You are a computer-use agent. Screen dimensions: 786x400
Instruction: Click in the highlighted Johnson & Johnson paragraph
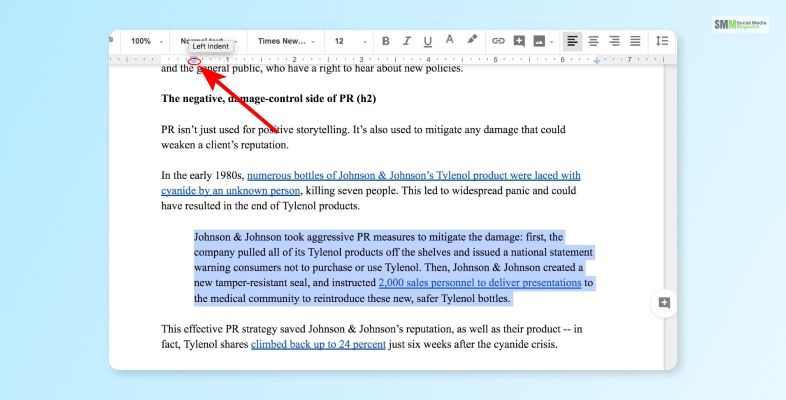click(x=394, y=268)
